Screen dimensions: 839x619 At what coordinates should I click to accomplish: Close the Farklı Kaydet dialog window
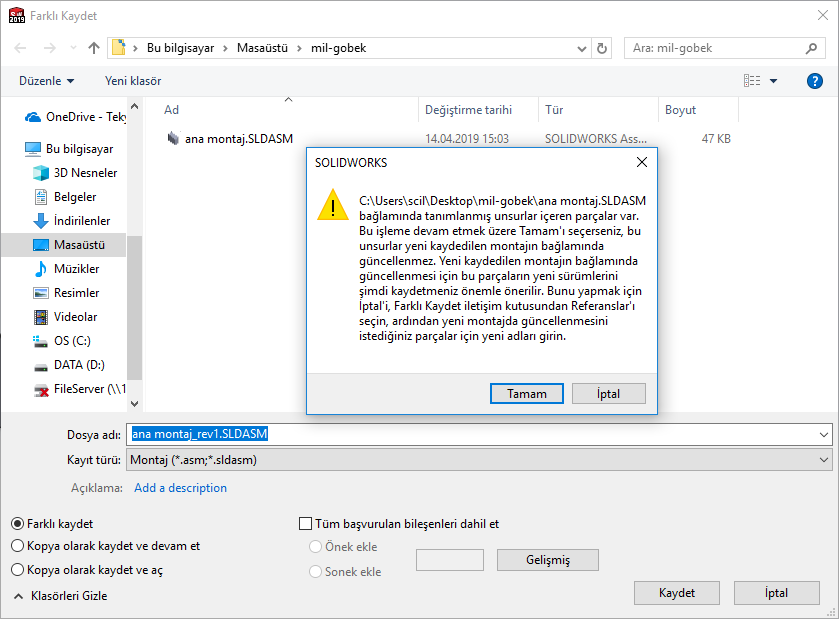(823, 16)
